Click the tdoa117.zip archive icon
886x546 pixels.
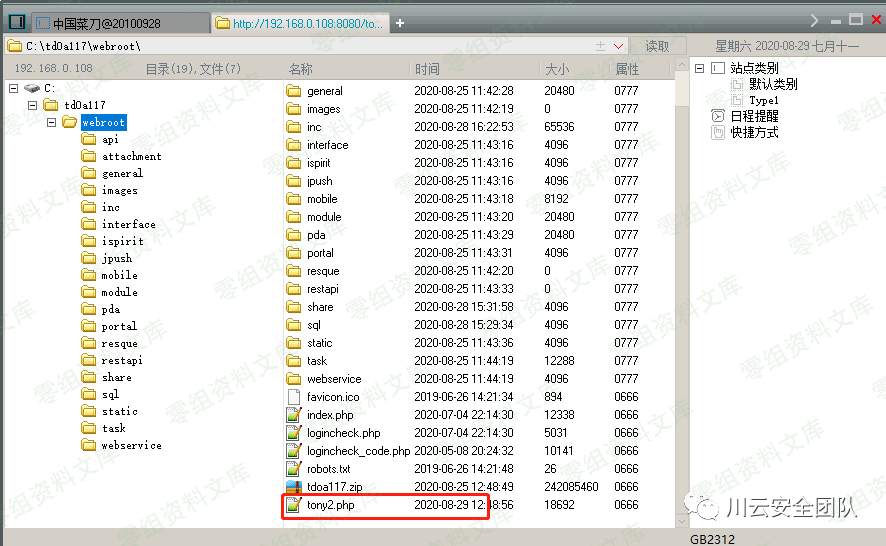pos(294,487)
